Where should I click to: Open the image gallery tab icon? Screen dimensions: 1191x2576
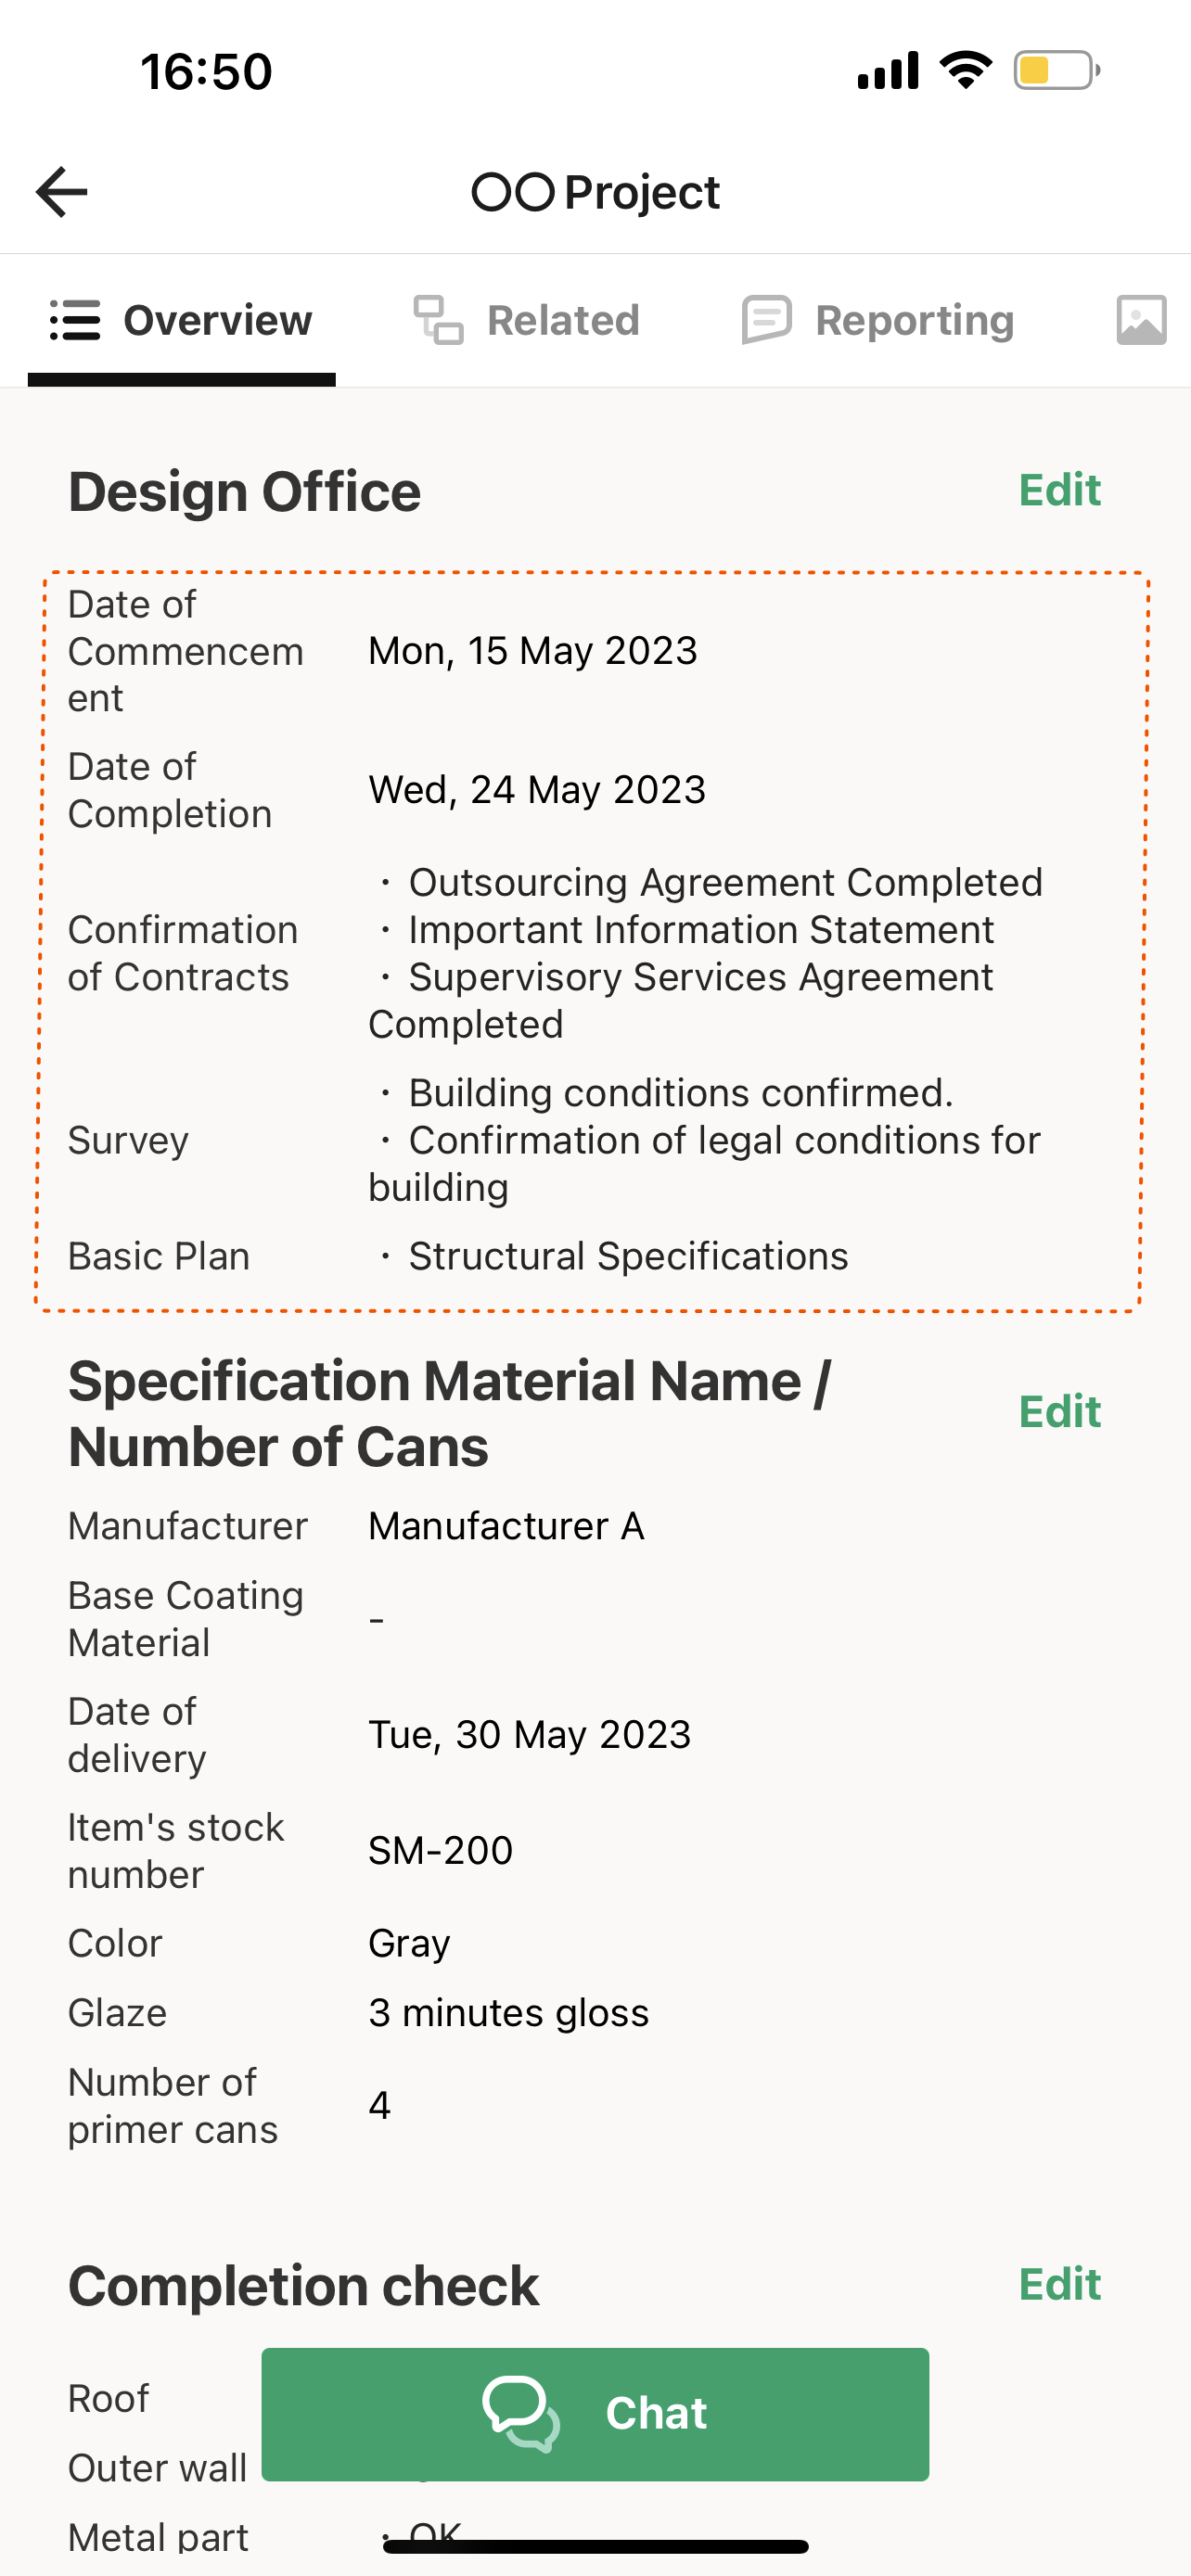(x=1141, y=321)
